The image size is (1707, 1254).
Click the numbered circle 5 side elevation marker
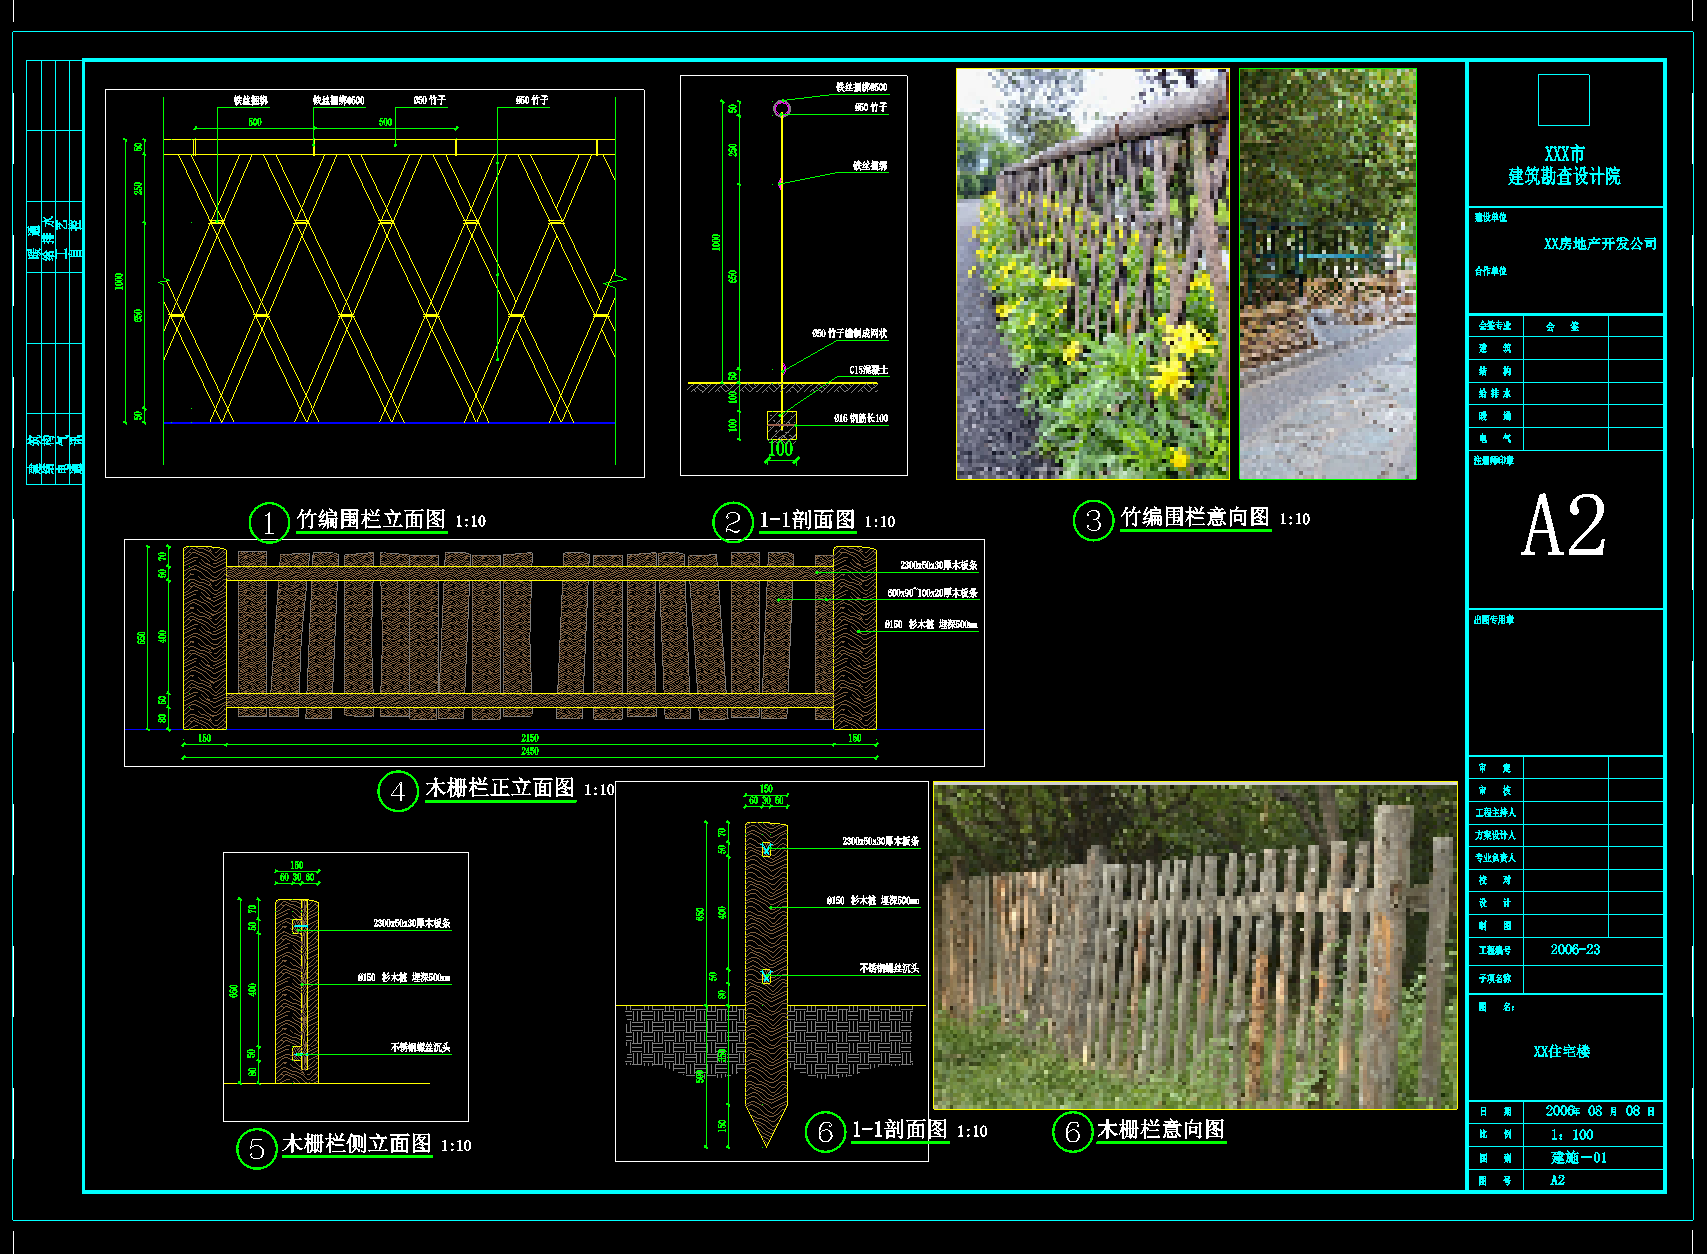[256, 1148]
